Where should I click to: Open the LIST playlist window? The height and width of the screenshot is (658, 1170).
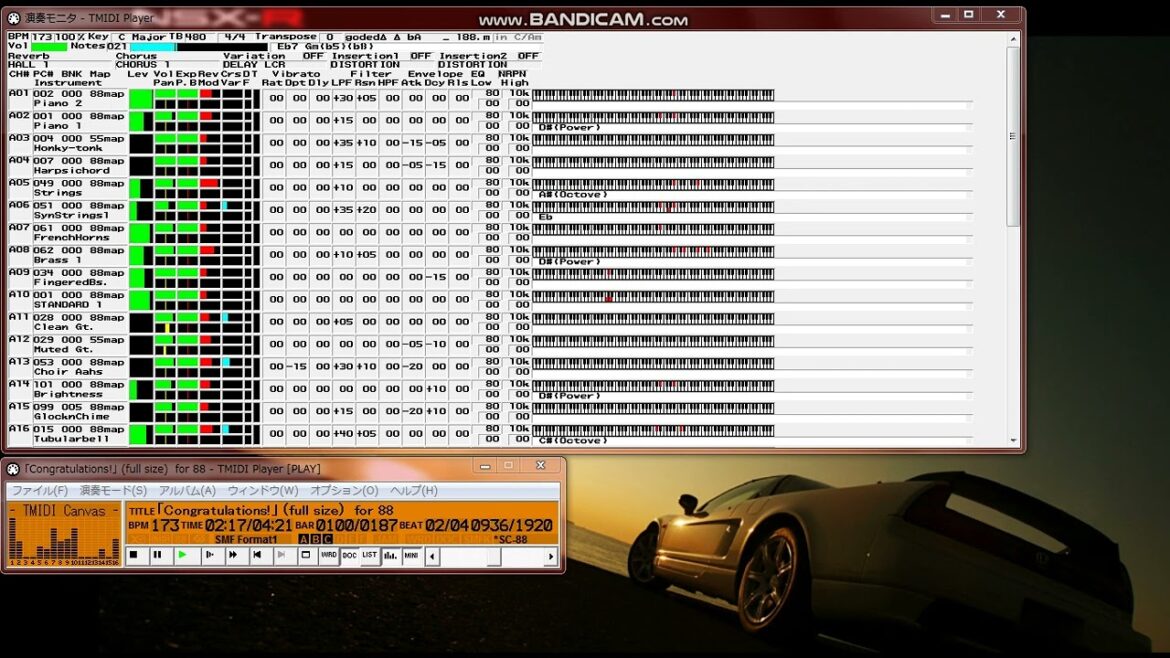coord(369,556)
